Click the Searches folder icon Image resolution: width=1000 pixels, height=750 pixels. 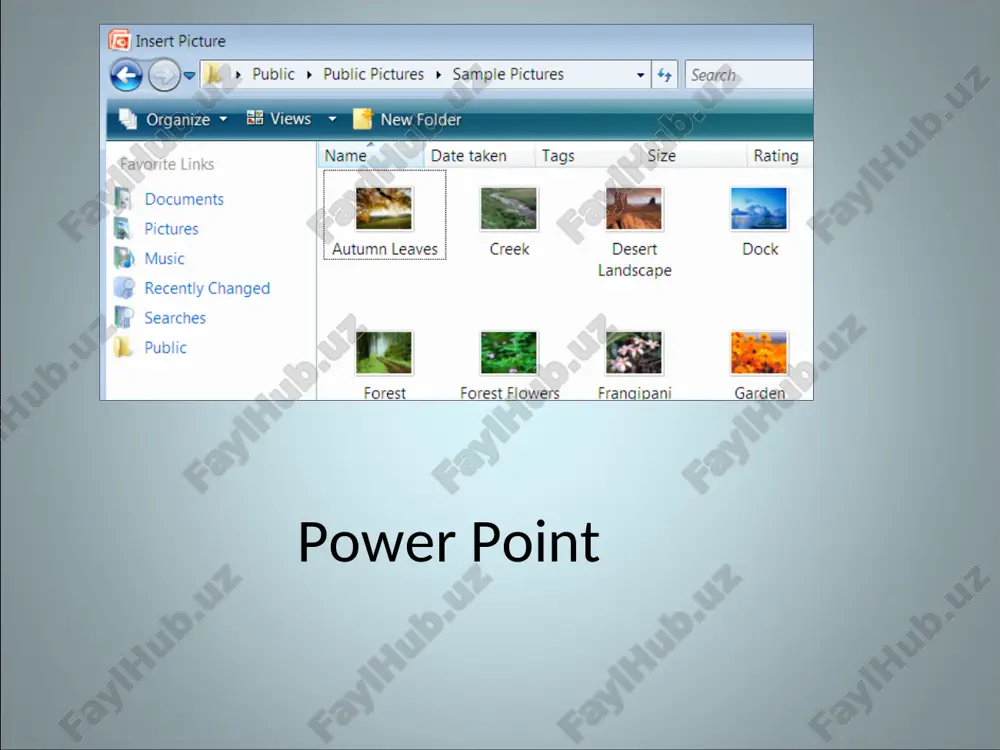[124, 317]
